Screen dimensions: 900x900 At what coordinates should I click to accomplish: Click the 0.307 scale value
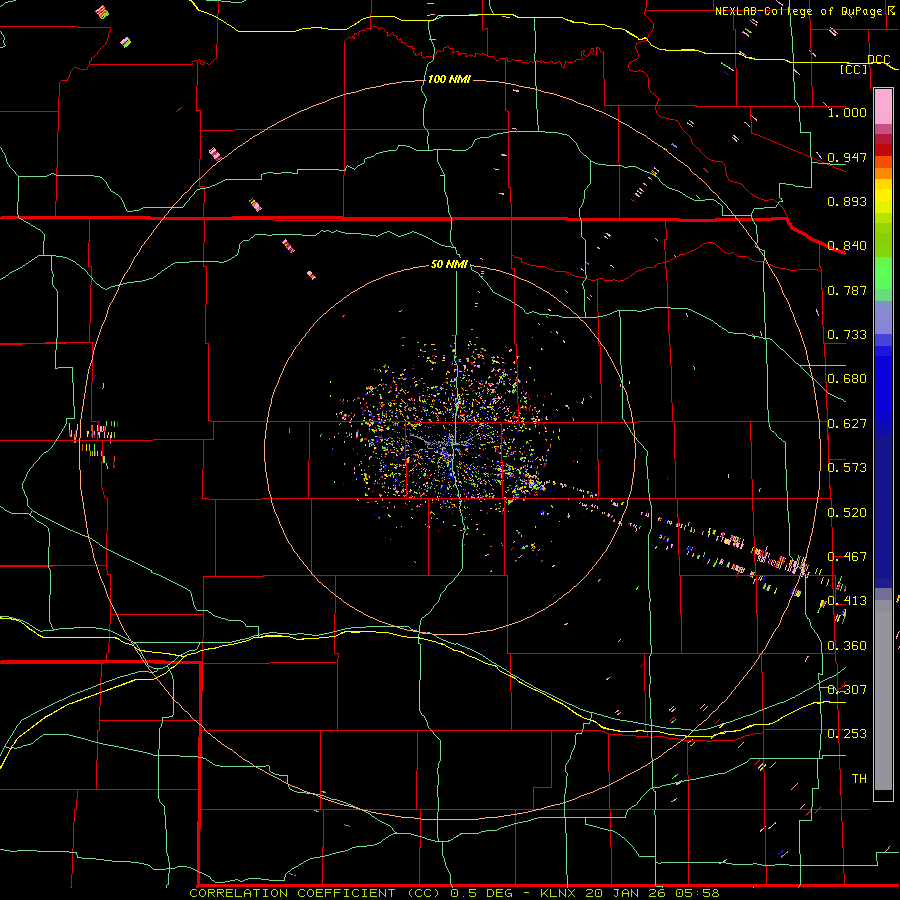pos(847,690)
